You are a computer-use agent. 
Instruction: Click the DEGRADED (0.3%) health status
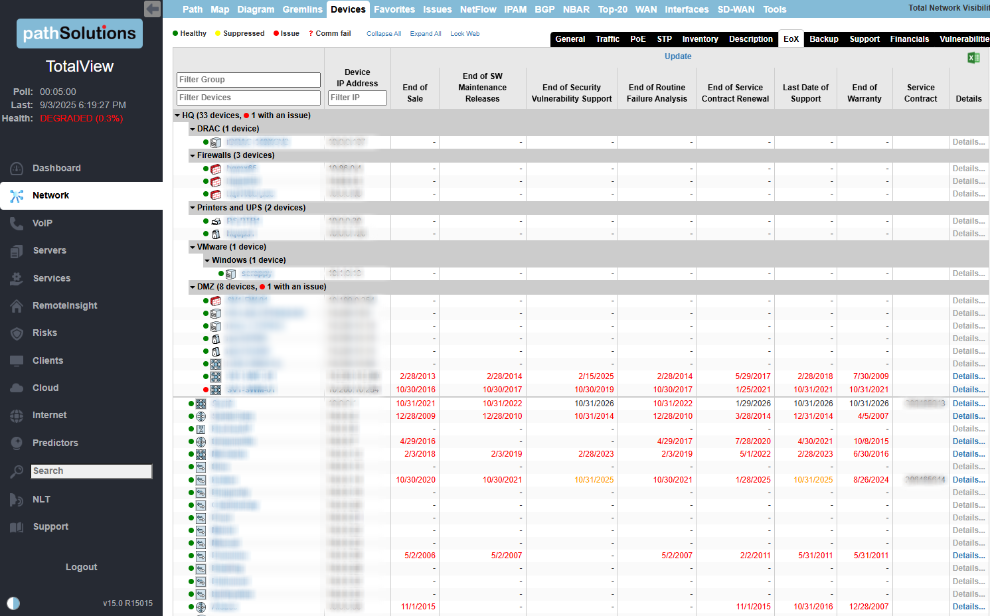(81, 119)
